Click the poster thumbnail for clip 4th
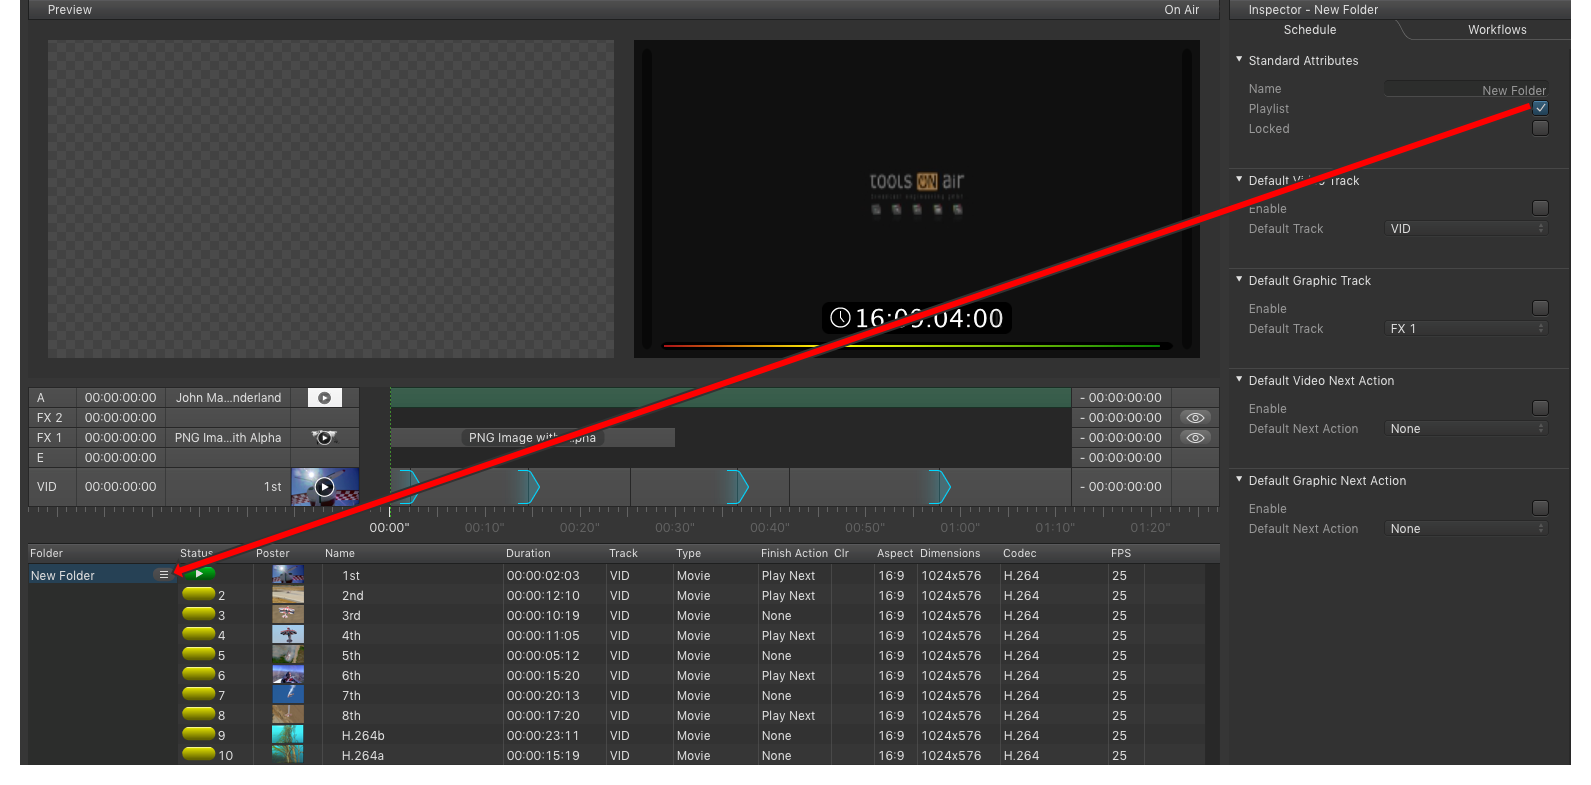The image size is (1591, 785). [x=288, y=635]
